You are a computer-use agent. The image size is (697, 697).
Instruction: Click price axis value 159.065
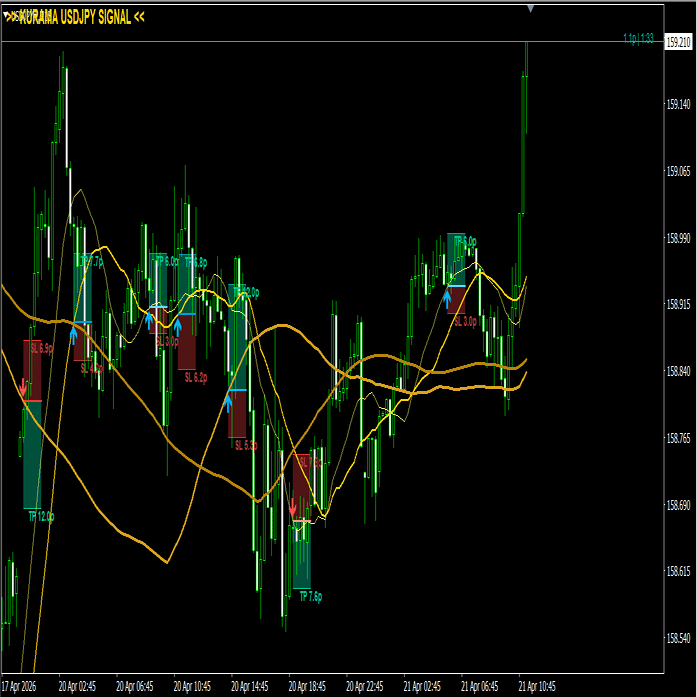pyautogui.click(x=678, y=171)
